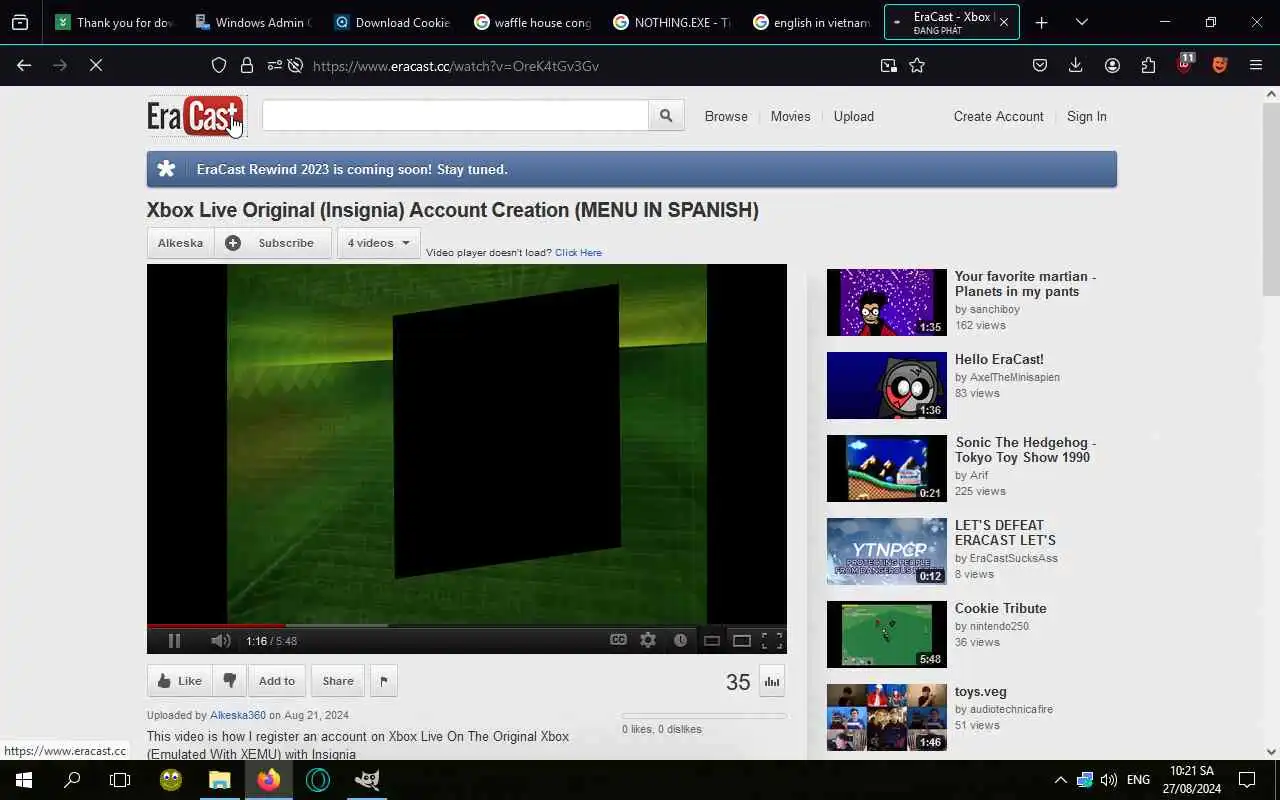The width and height of the screenshot is (1280, 800).
Task: Like the video
Action: tap(179, 681)
